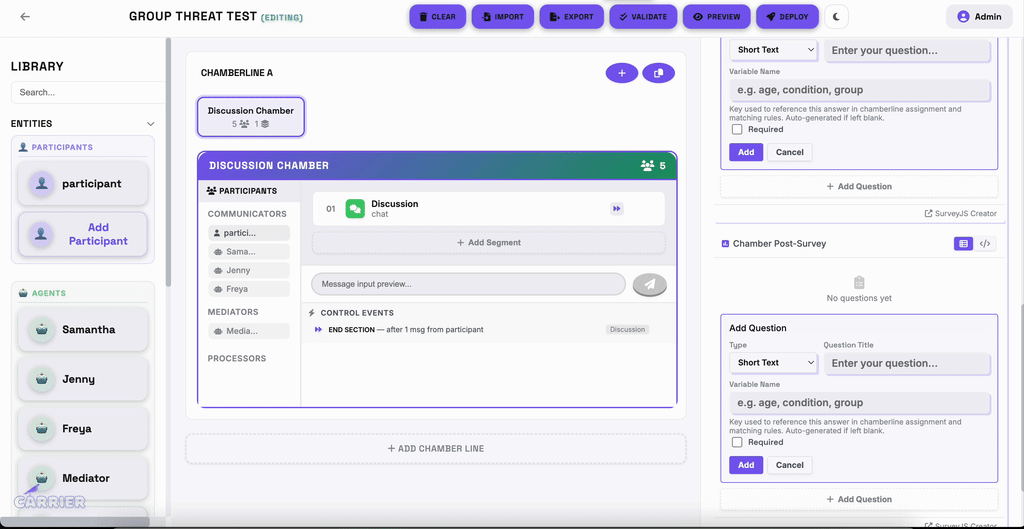This screenshot has height=529, width=1024.
Task: Click the upper Add button
Action: [746, 152]
